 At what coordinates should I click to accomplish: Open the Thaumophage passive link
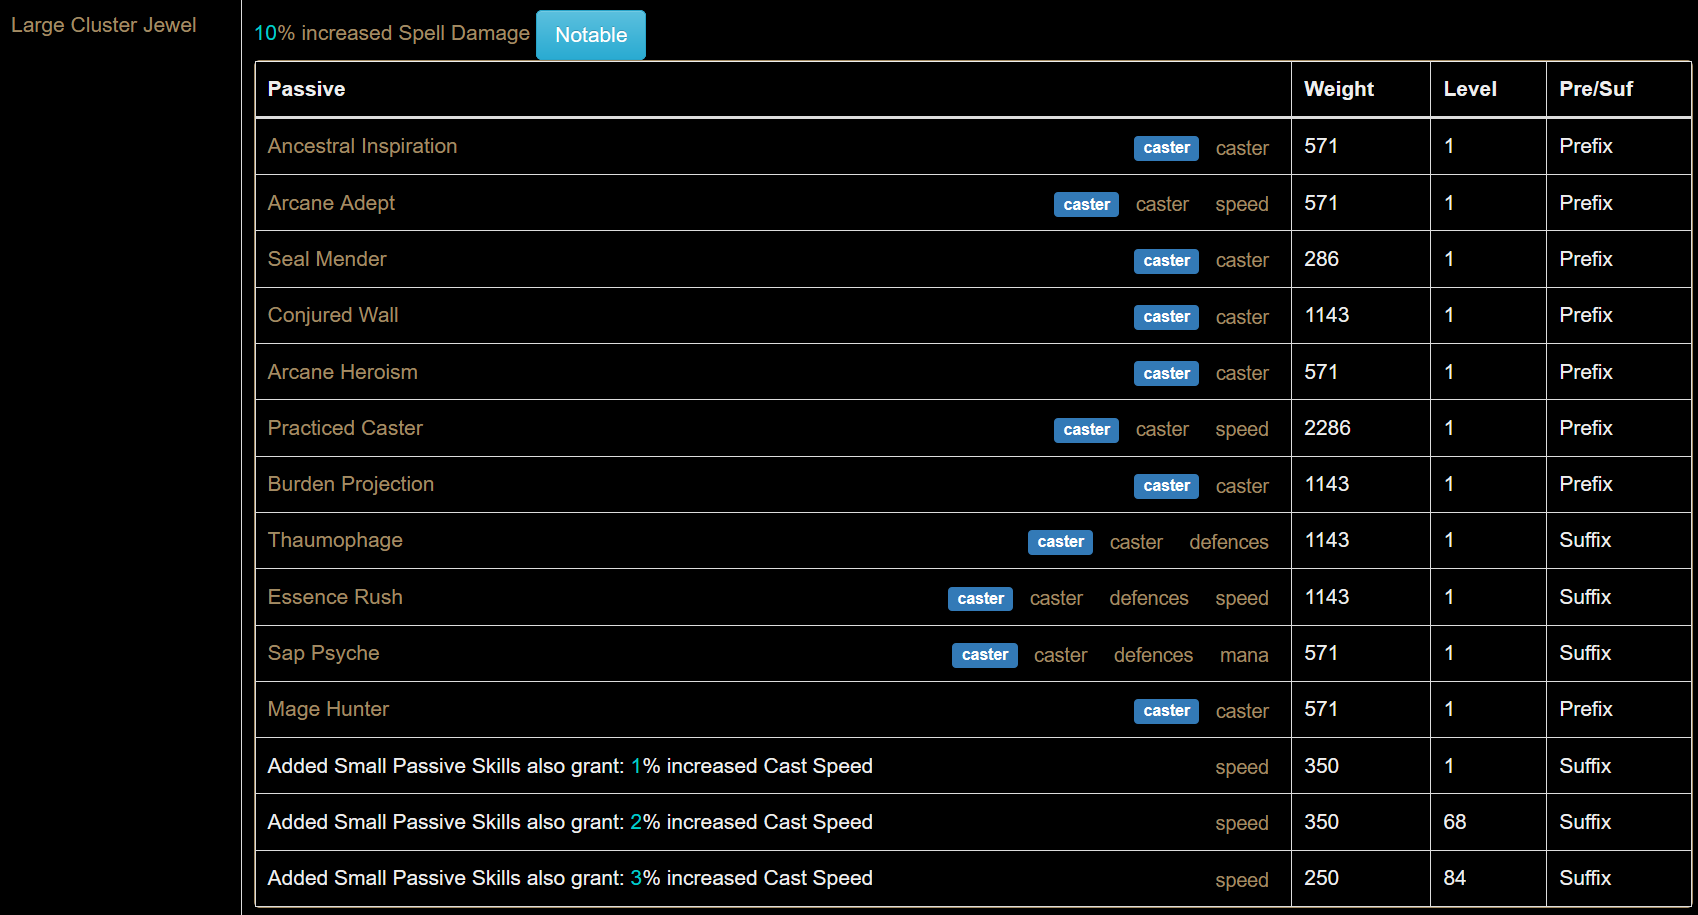(x=335, y=540)
